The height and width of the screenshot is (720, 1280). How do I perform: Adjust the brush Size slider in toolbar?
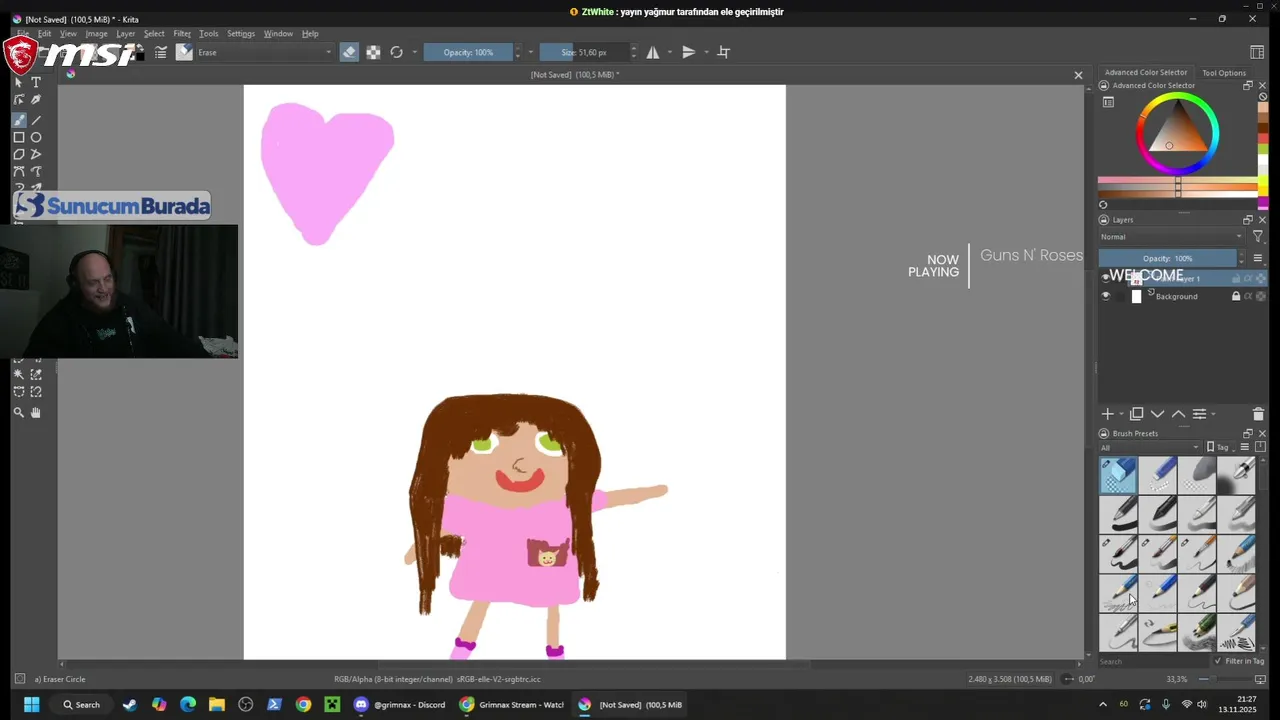coord(584,52)
